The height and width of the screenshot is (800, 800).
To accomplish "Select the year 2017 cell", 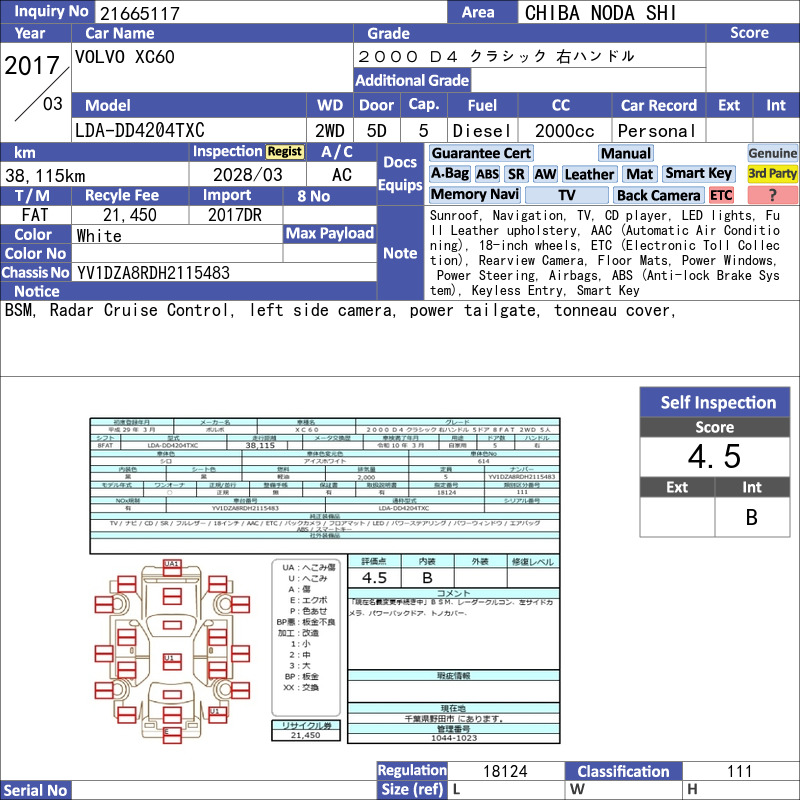I will coord(32,65).
